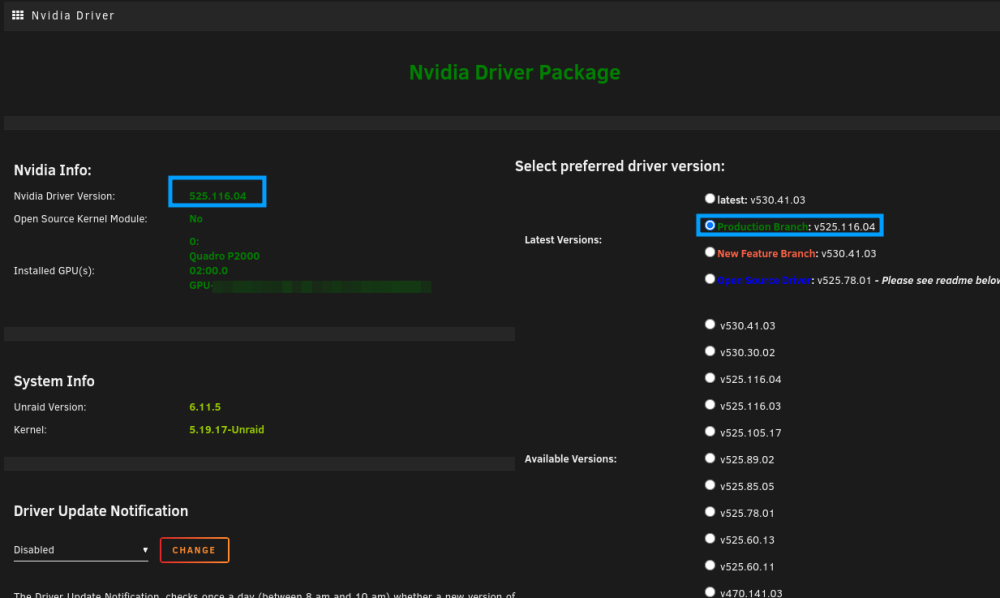Choose the New Feature Branch radio button

(x=709, y=252)
